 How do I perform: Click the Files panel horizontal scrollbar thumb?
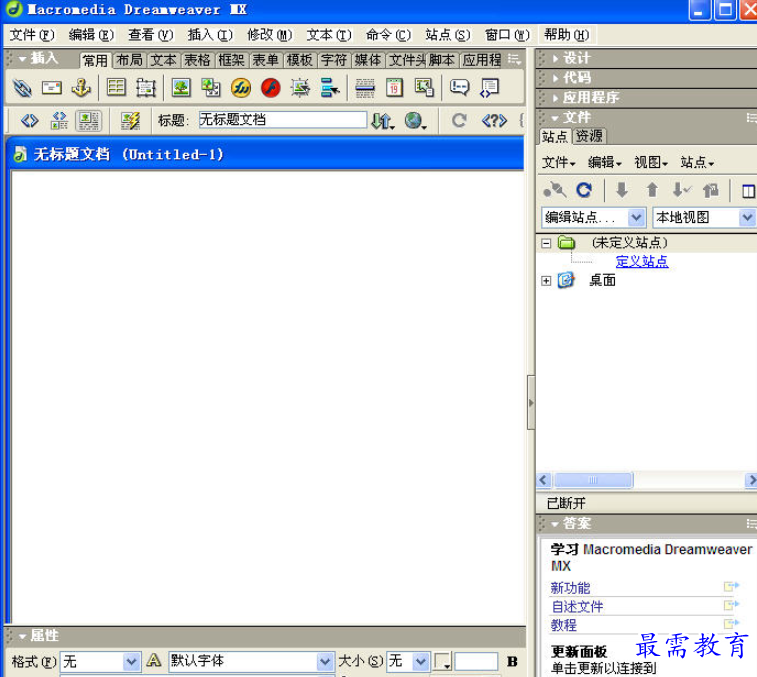point(593,480)
